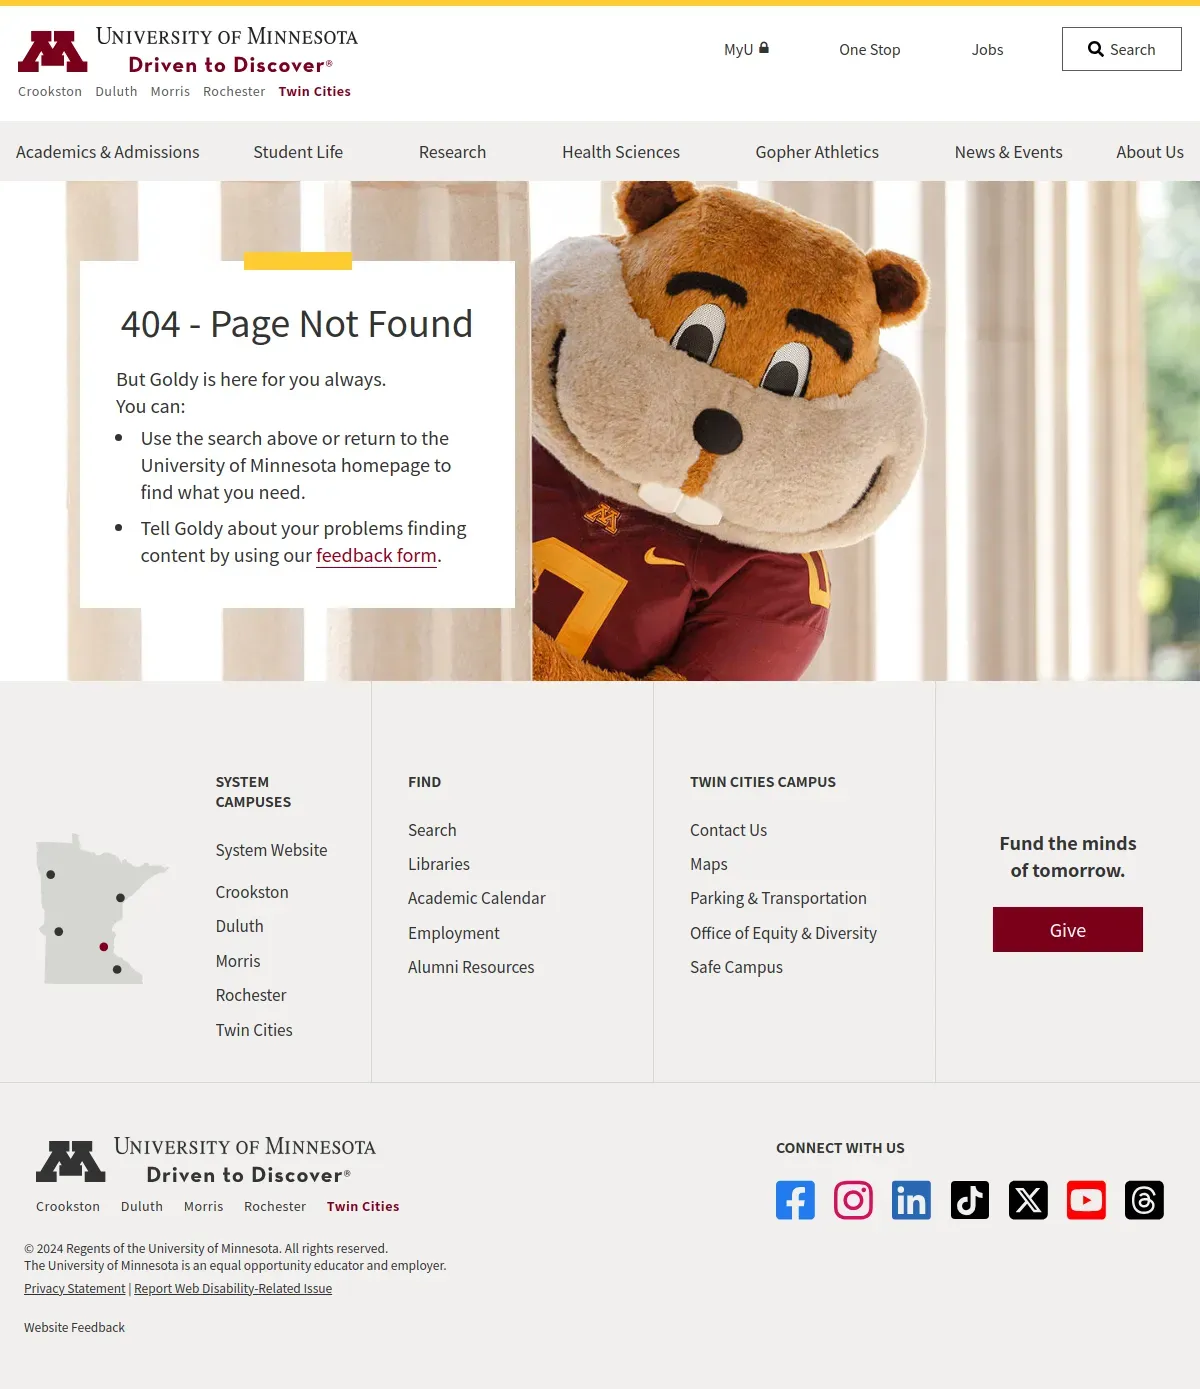Open the LinkedIn social icon
Viewport: 1200px width, 1389px height.
point(911,1200)
